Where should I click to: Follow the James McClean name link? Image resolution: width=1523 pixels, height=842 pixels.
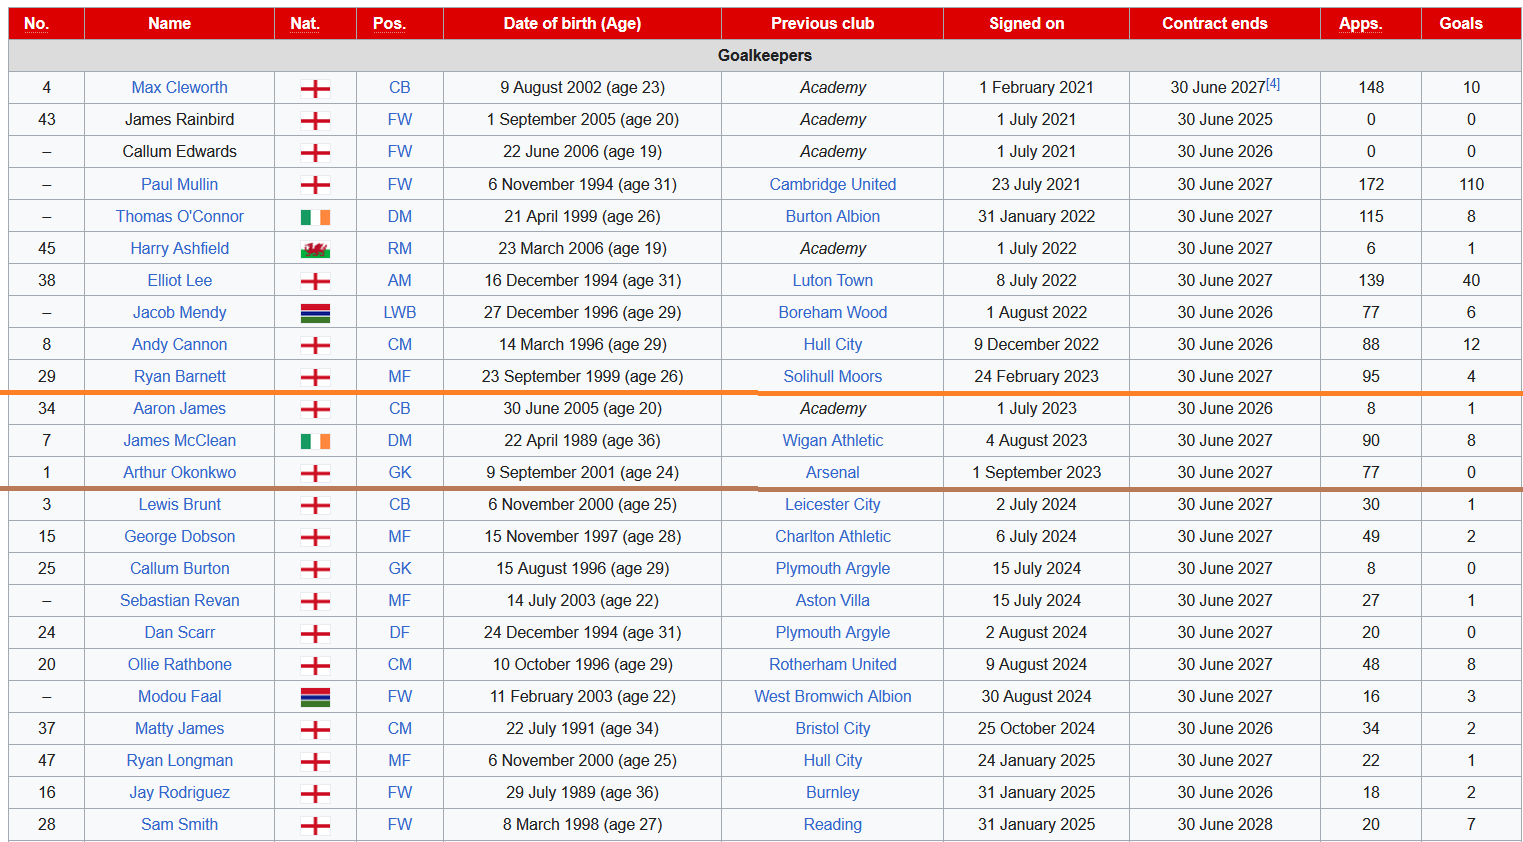pos(180,440)
